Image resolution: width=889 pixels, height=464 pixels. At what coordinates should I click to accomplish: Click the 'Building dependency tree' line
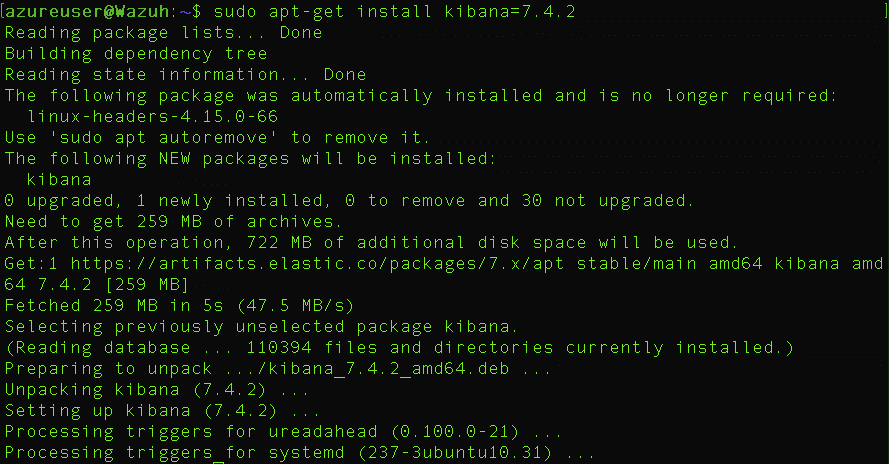click(136, 53)
